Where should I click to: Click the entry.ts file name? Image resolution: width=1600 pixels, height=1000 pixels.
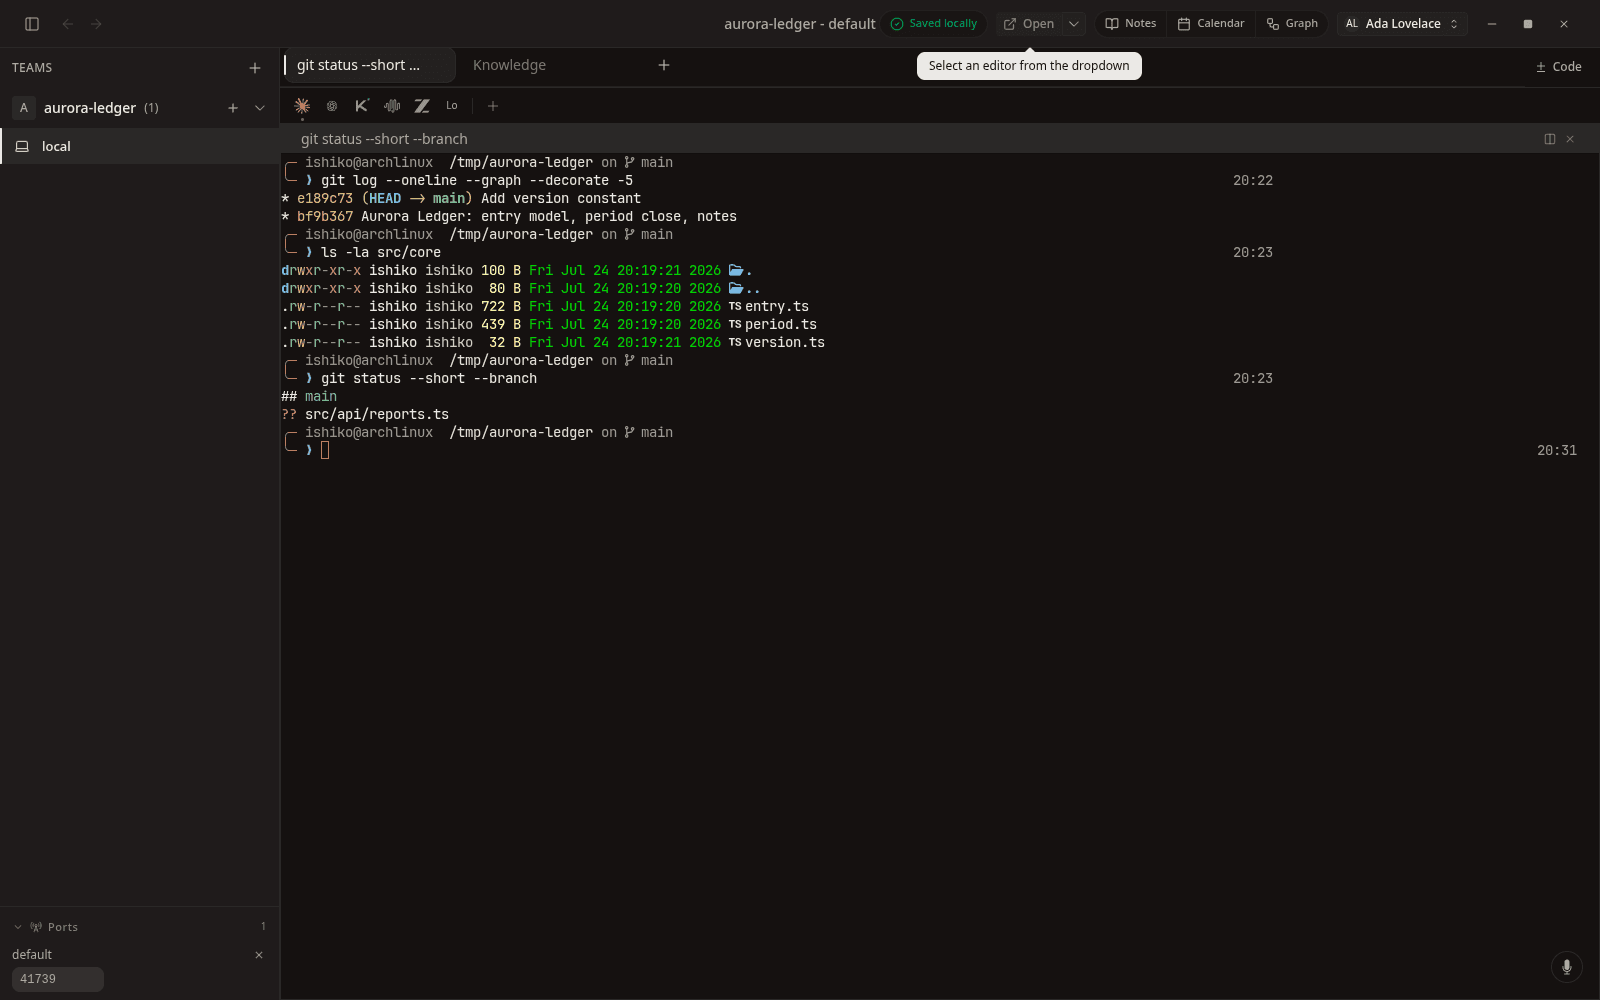777,306
